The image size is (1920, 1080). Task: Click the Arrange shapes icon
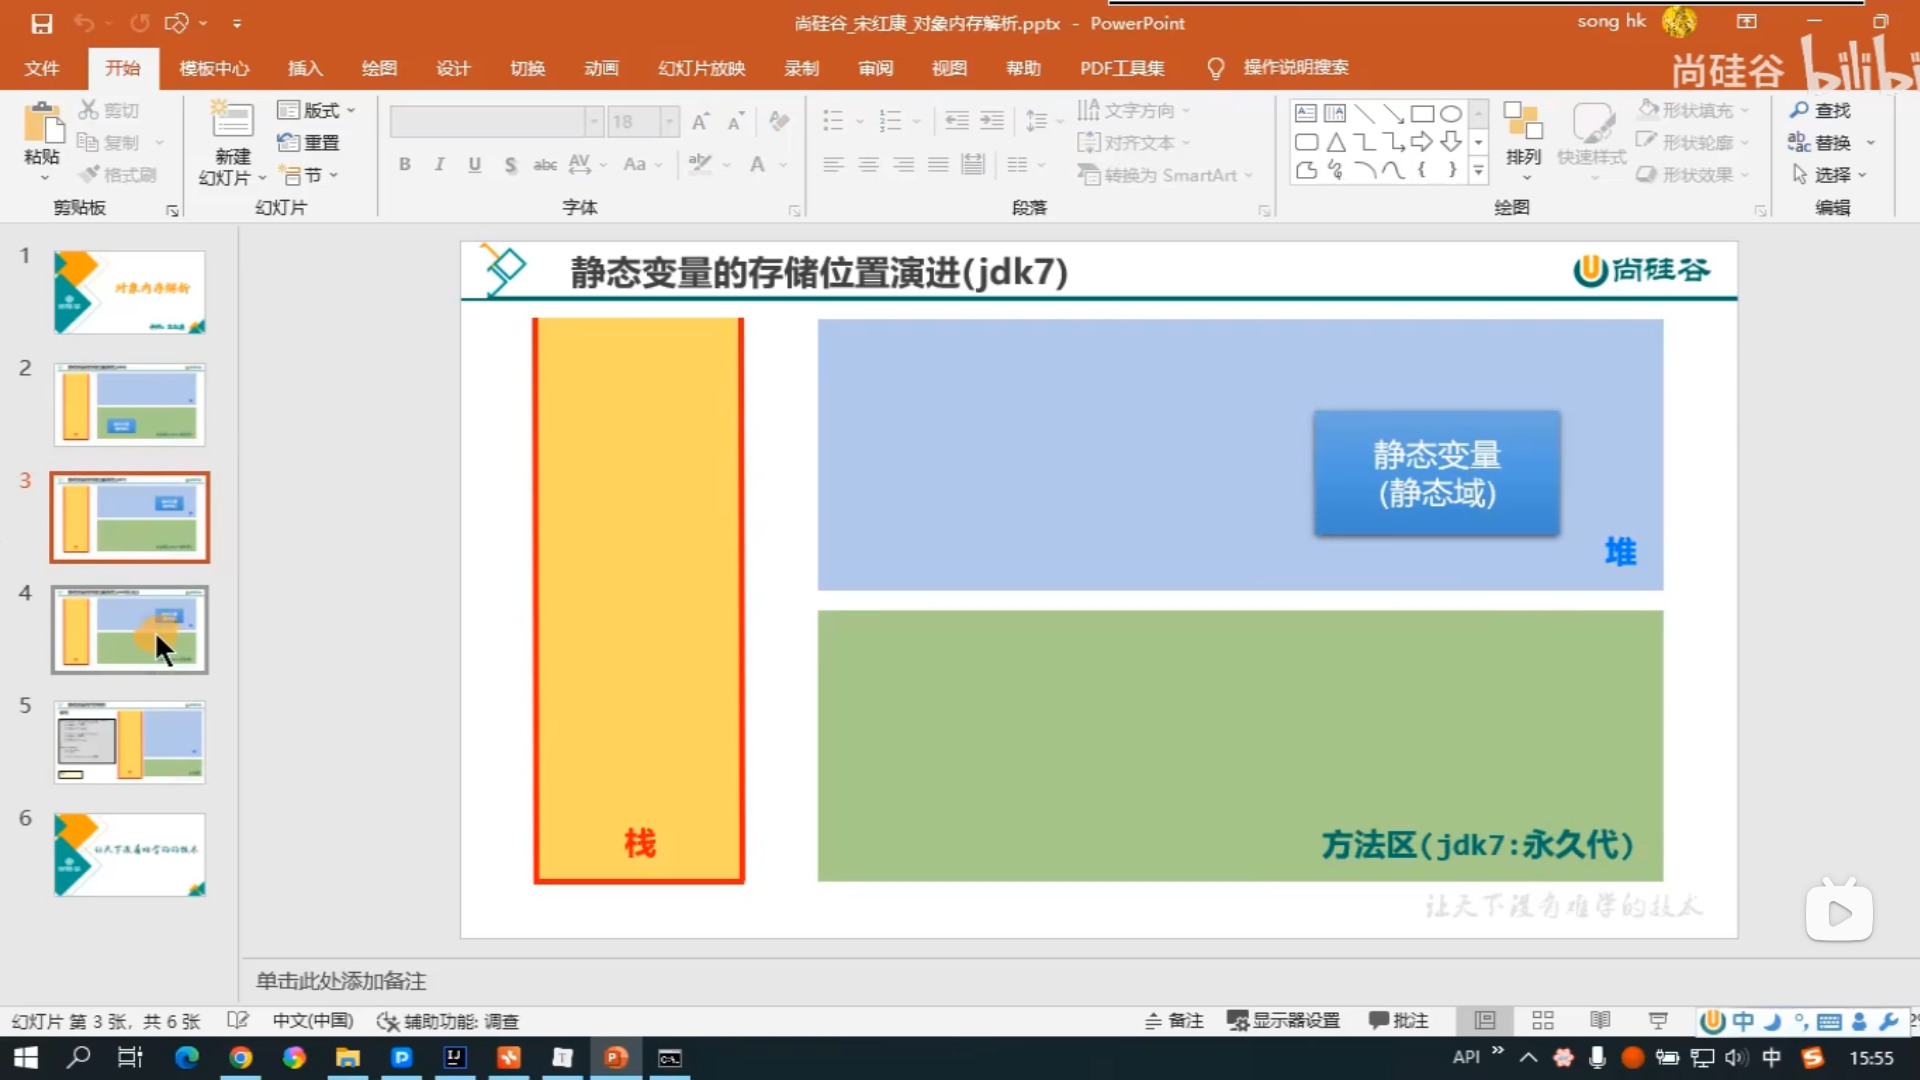[1523, 125]
